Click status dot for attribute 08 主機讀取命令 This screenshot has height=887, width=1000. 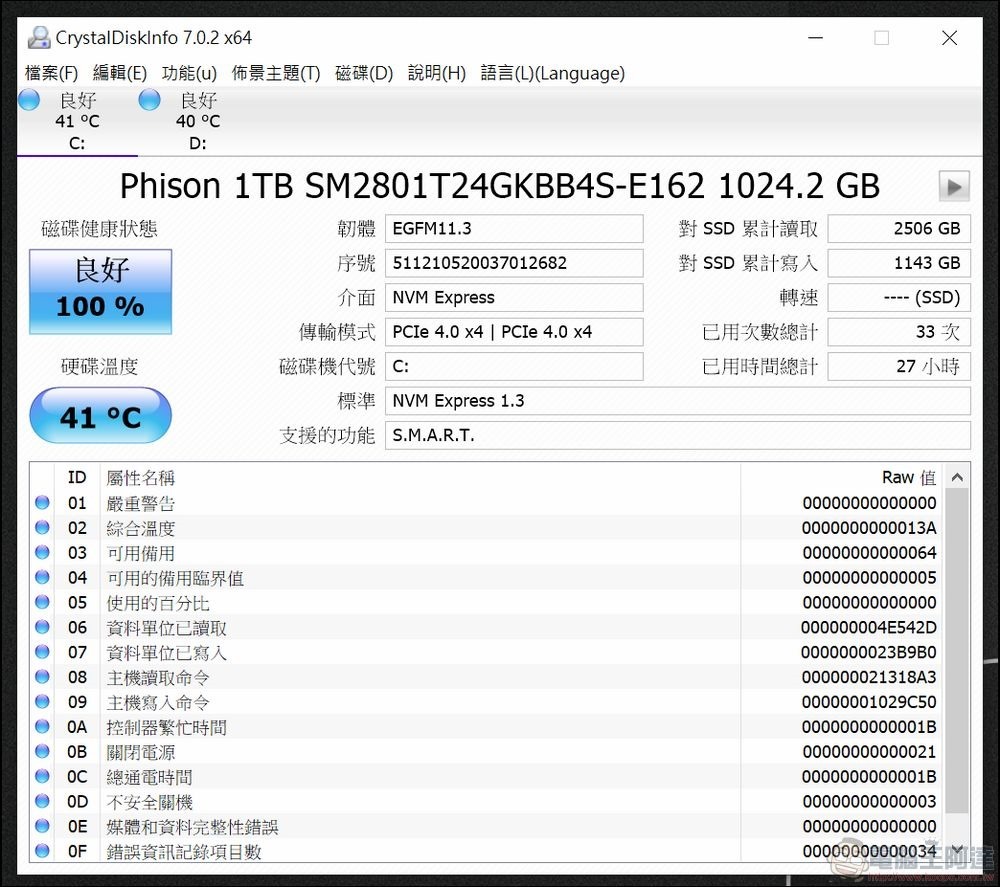pyautogui.click(x=43, y=677)
